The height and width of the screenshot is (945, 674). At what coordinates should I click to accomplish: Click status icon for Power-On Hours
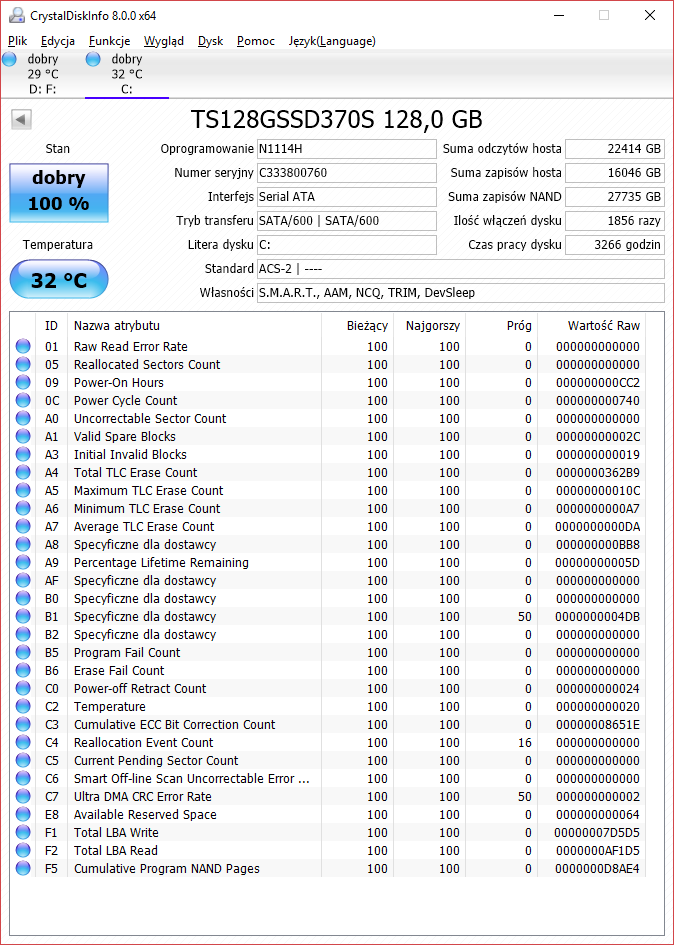click(x=23, y=383)
